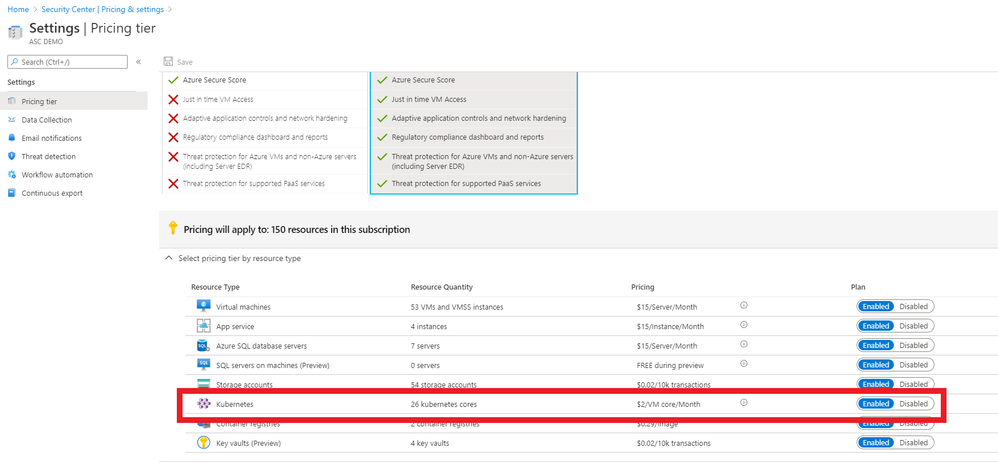Collapse the settings sidebar with chevron
The image size is (998, 463).
click(138, 62)
